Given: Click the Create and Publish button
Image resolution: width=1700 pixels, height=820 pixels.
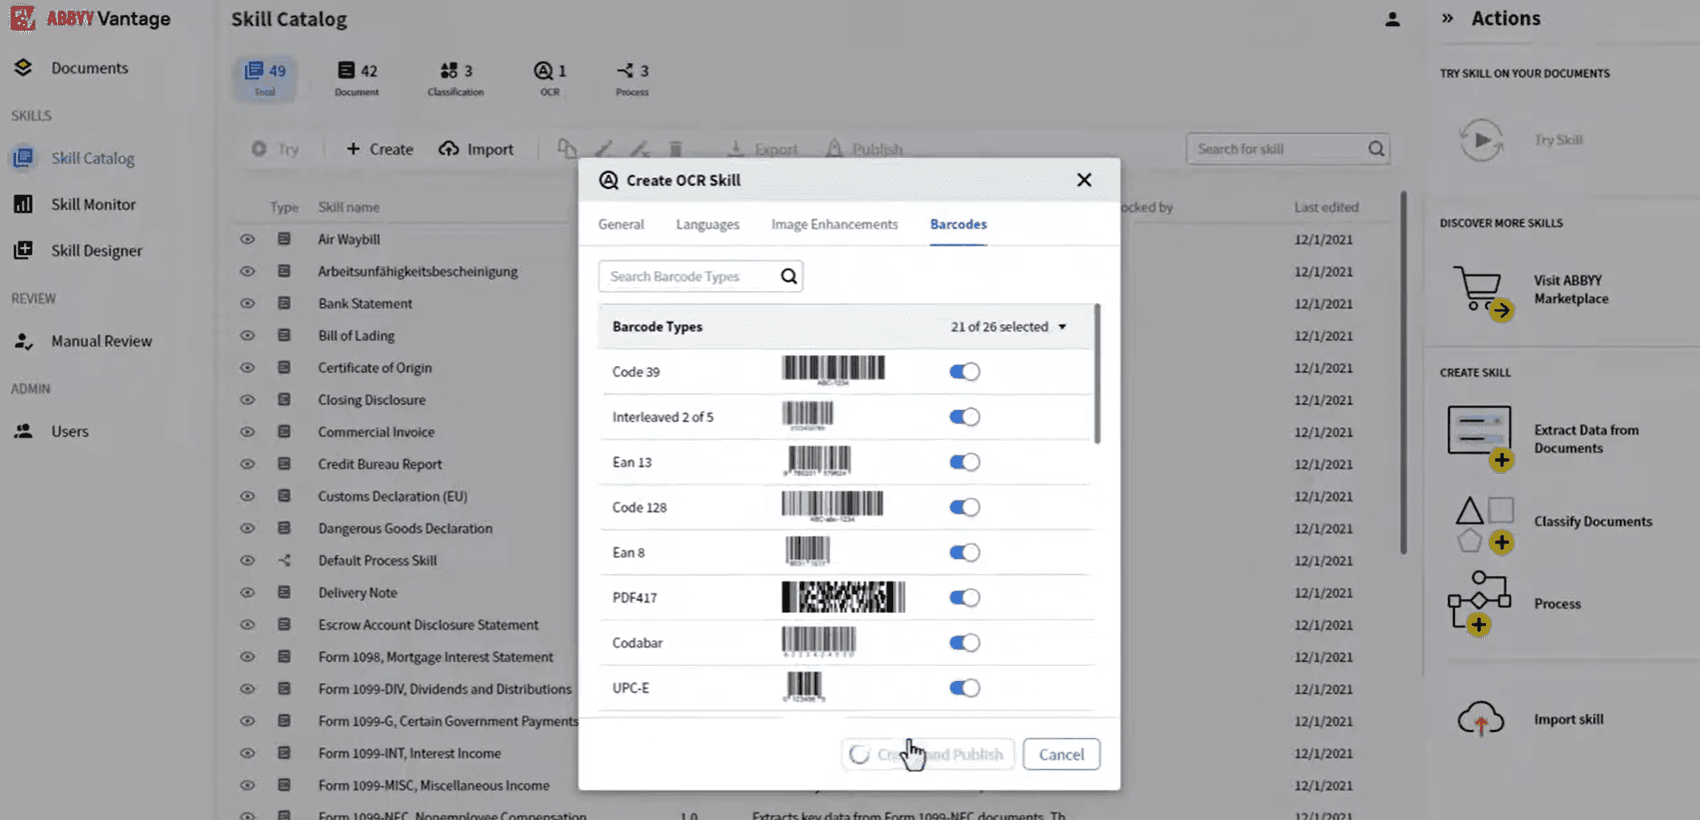Looking at the screenshot, I should 928,754.
